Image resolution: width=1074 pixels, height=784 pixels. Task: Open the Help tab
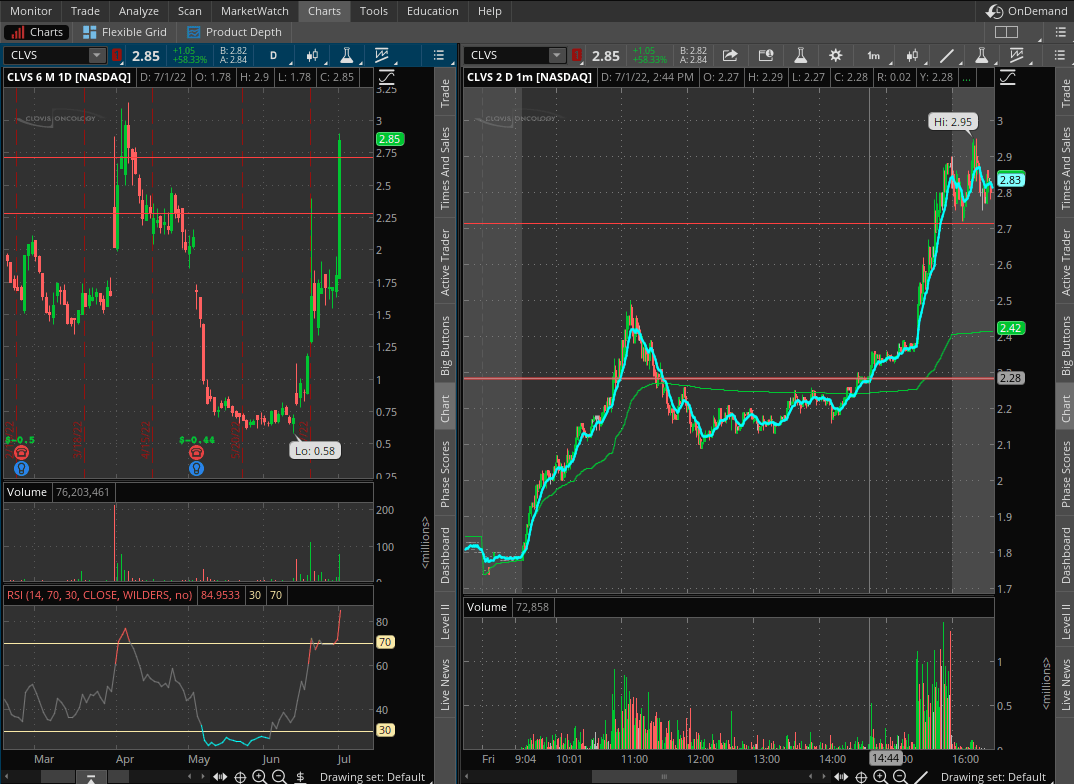coord(490,11)
